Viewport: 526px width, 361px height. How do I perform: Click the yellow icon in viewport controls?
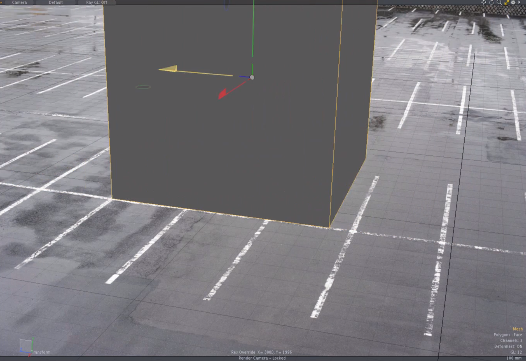coord(506,2)
